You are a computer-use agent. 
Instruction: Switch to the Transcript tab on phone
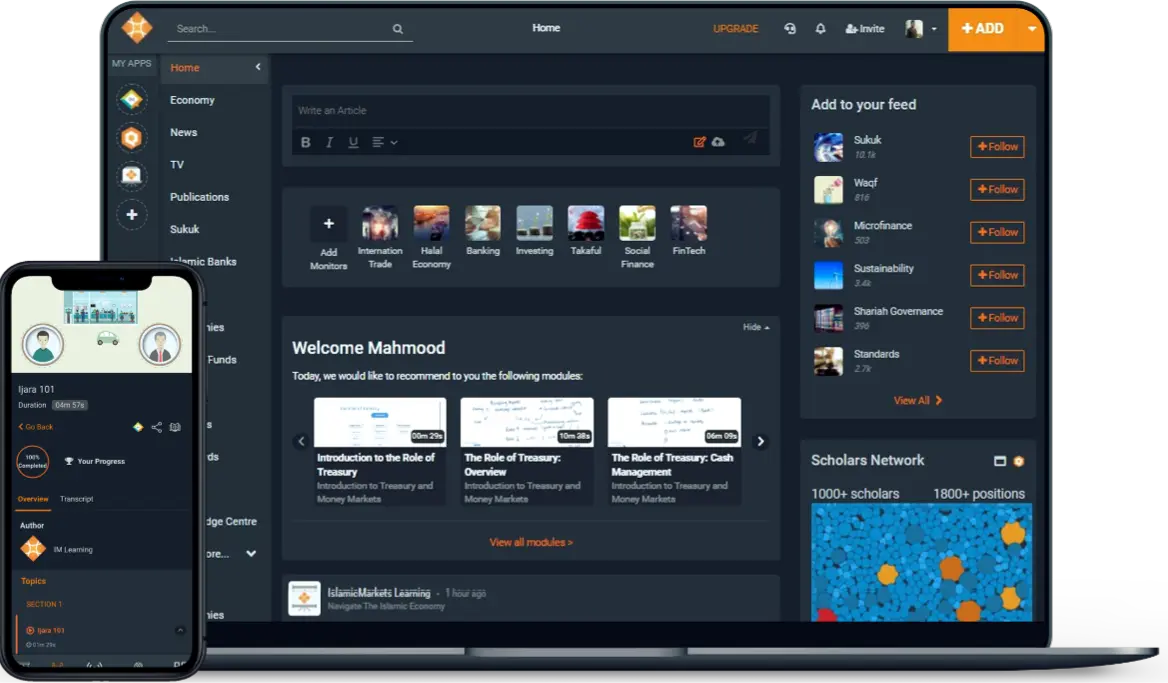tap(77, 498)
